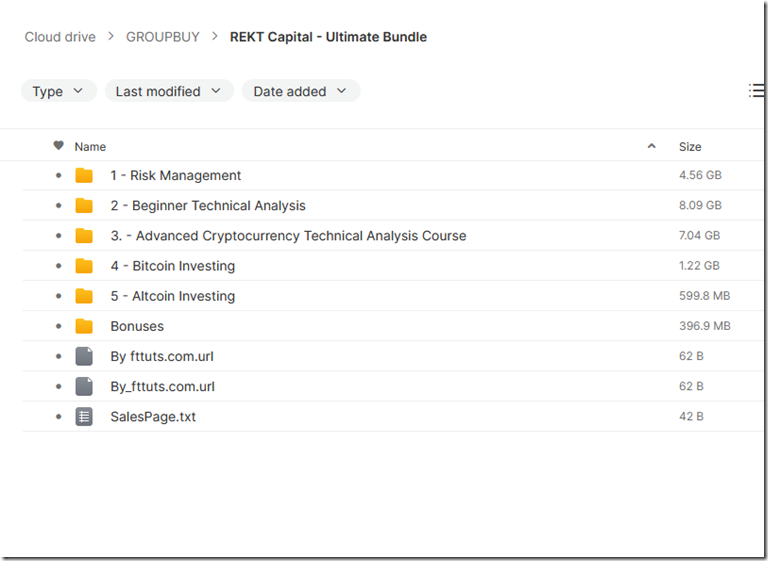This screenshot has height=561, width=768.
Task: Select the Bonuses folder name
Action: click(137, 326)
